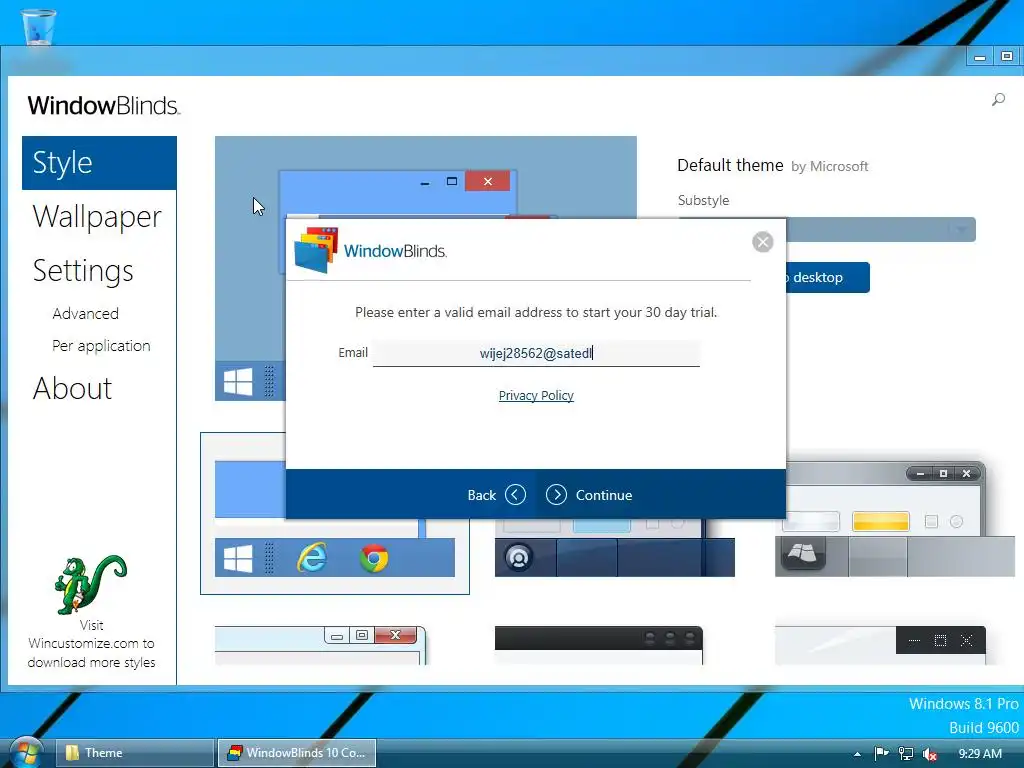This screenshot has width=1024, height=768.
Task: Open the Privacy Policy link
Action: point(536,396)
